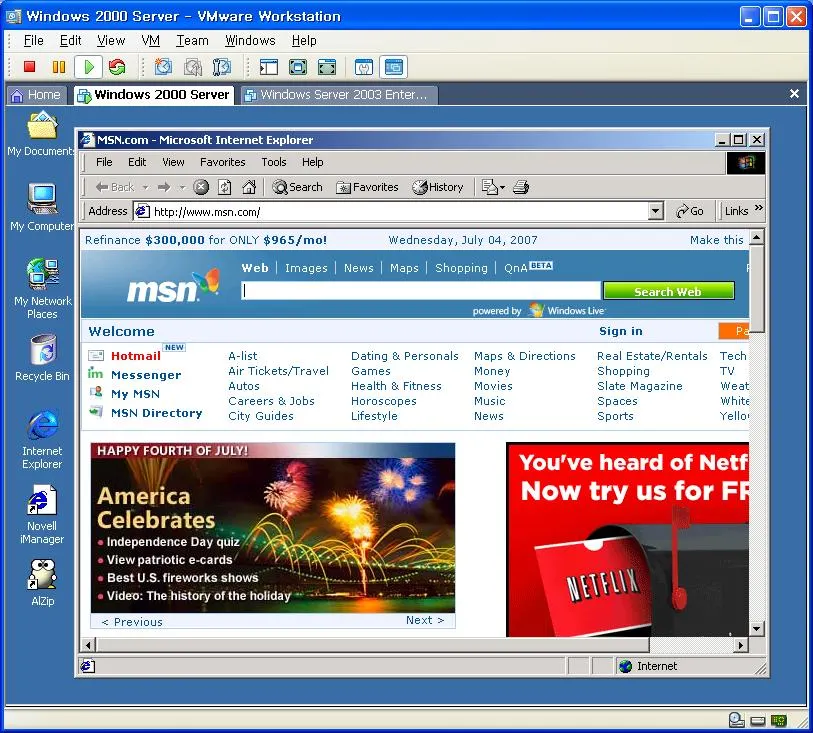Click the Reset virtual machine icon
The width and height of the screenshot is (813, 733).
(117, 67)
